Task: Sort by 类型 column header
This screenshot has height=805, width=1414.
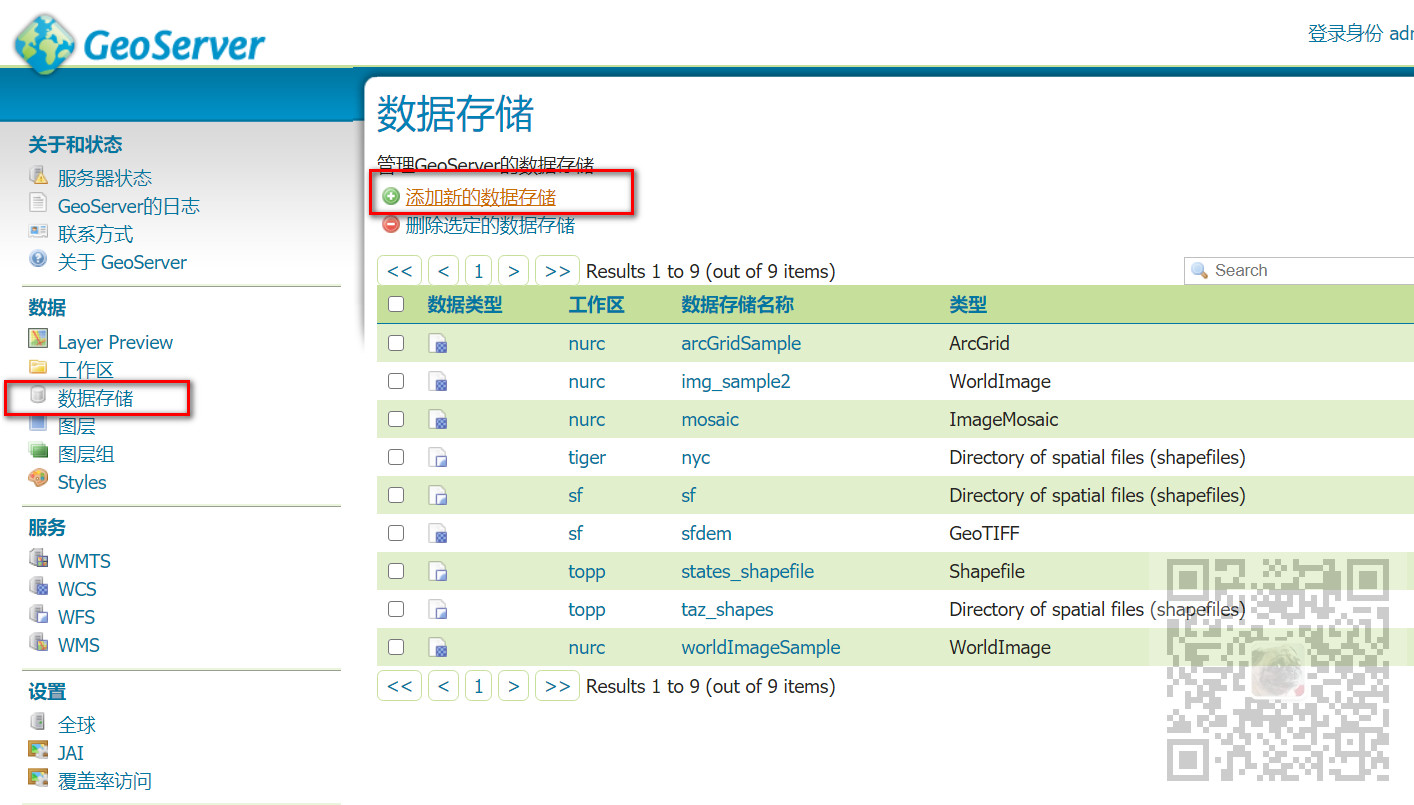Action: point(968,305)
